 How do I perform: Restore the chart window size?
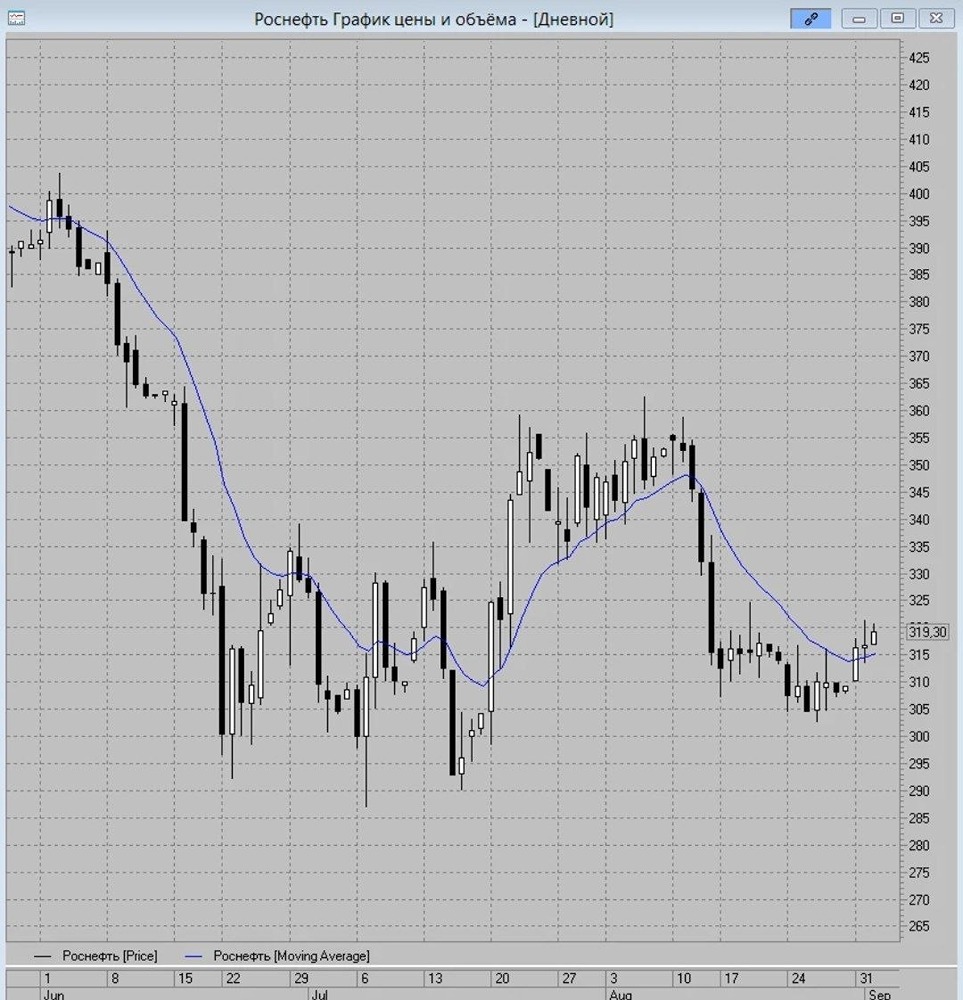(x=897, y=18)
